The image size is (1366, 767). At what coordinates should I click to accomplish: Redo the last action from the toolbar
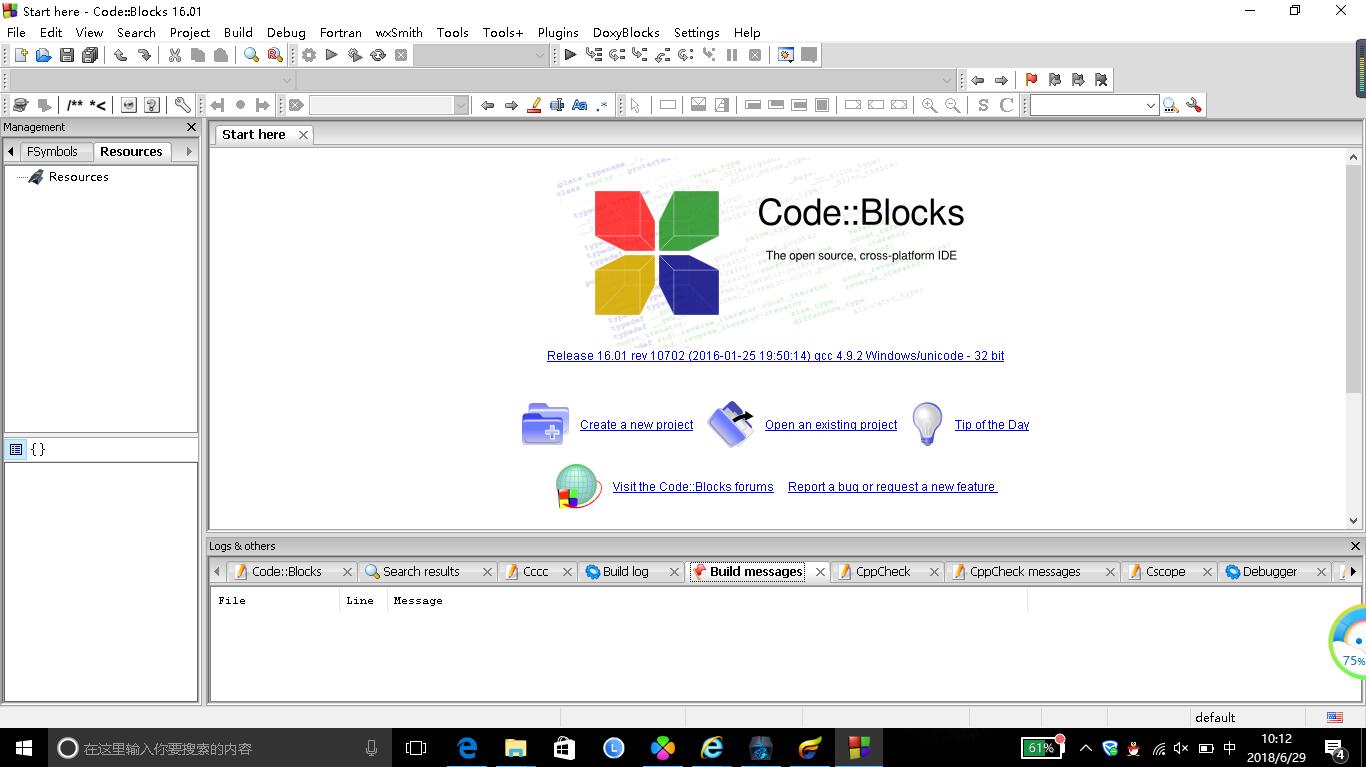tap(144, 55)
